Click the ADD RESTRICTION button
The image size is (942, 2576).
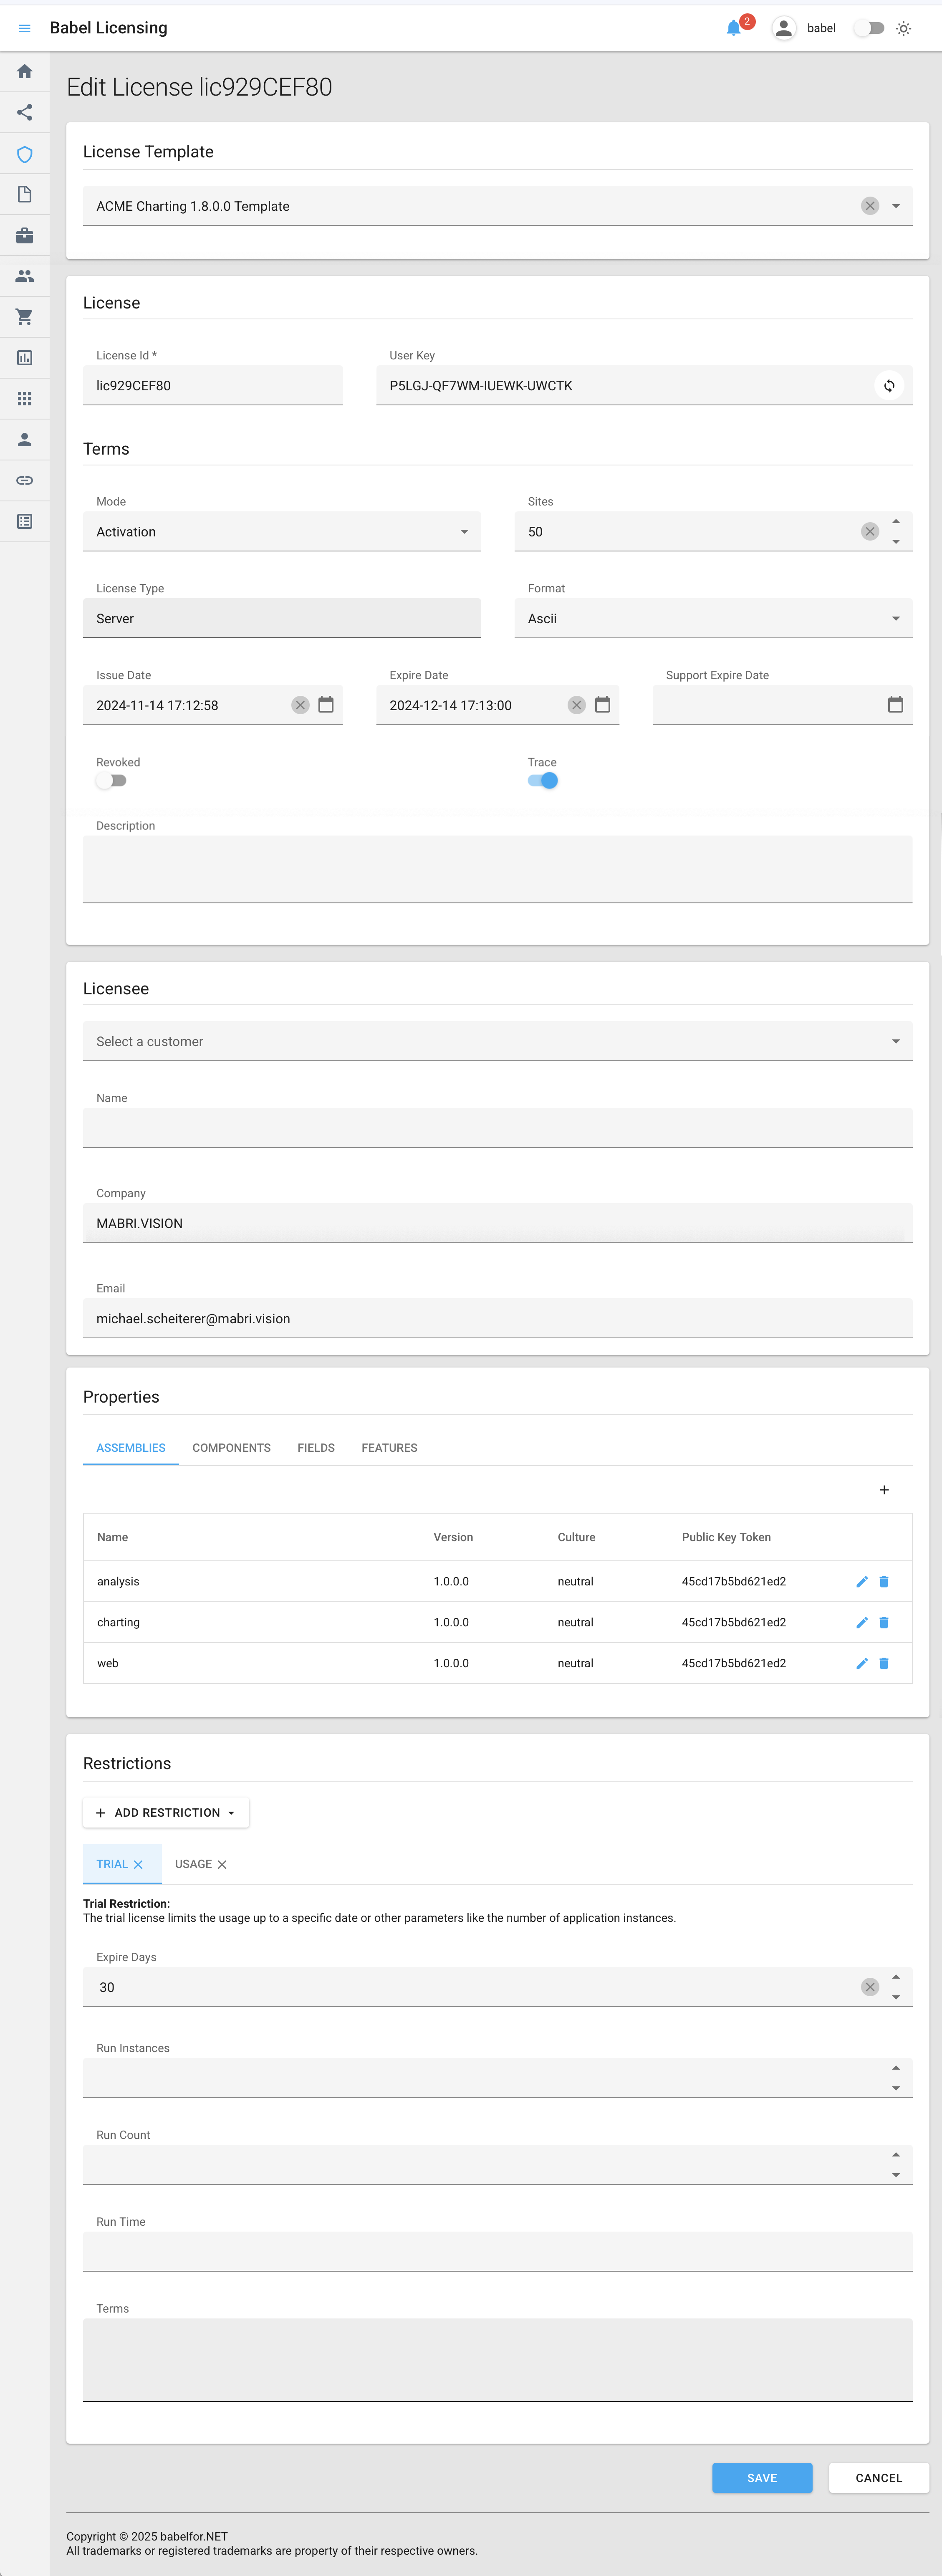[x=166, y=1812]
